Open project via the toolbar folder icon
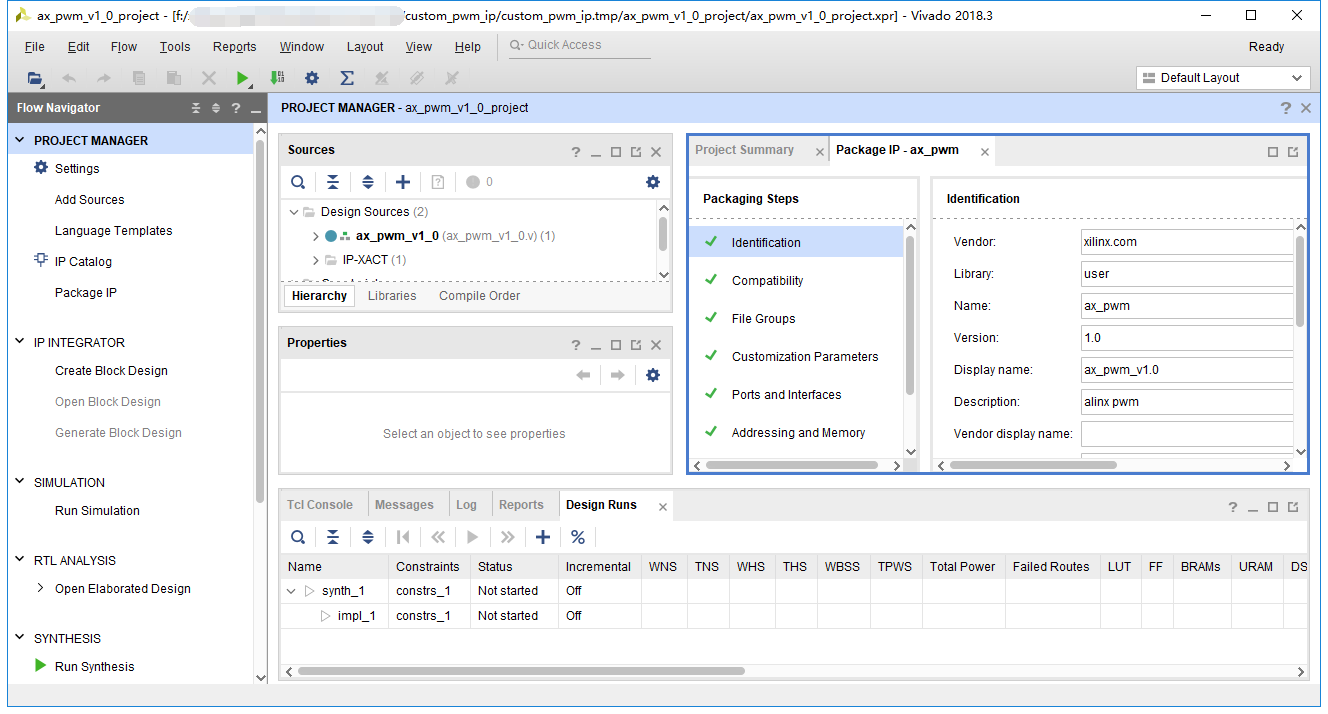The image size is (1328, 714). (x=35, y=78)
